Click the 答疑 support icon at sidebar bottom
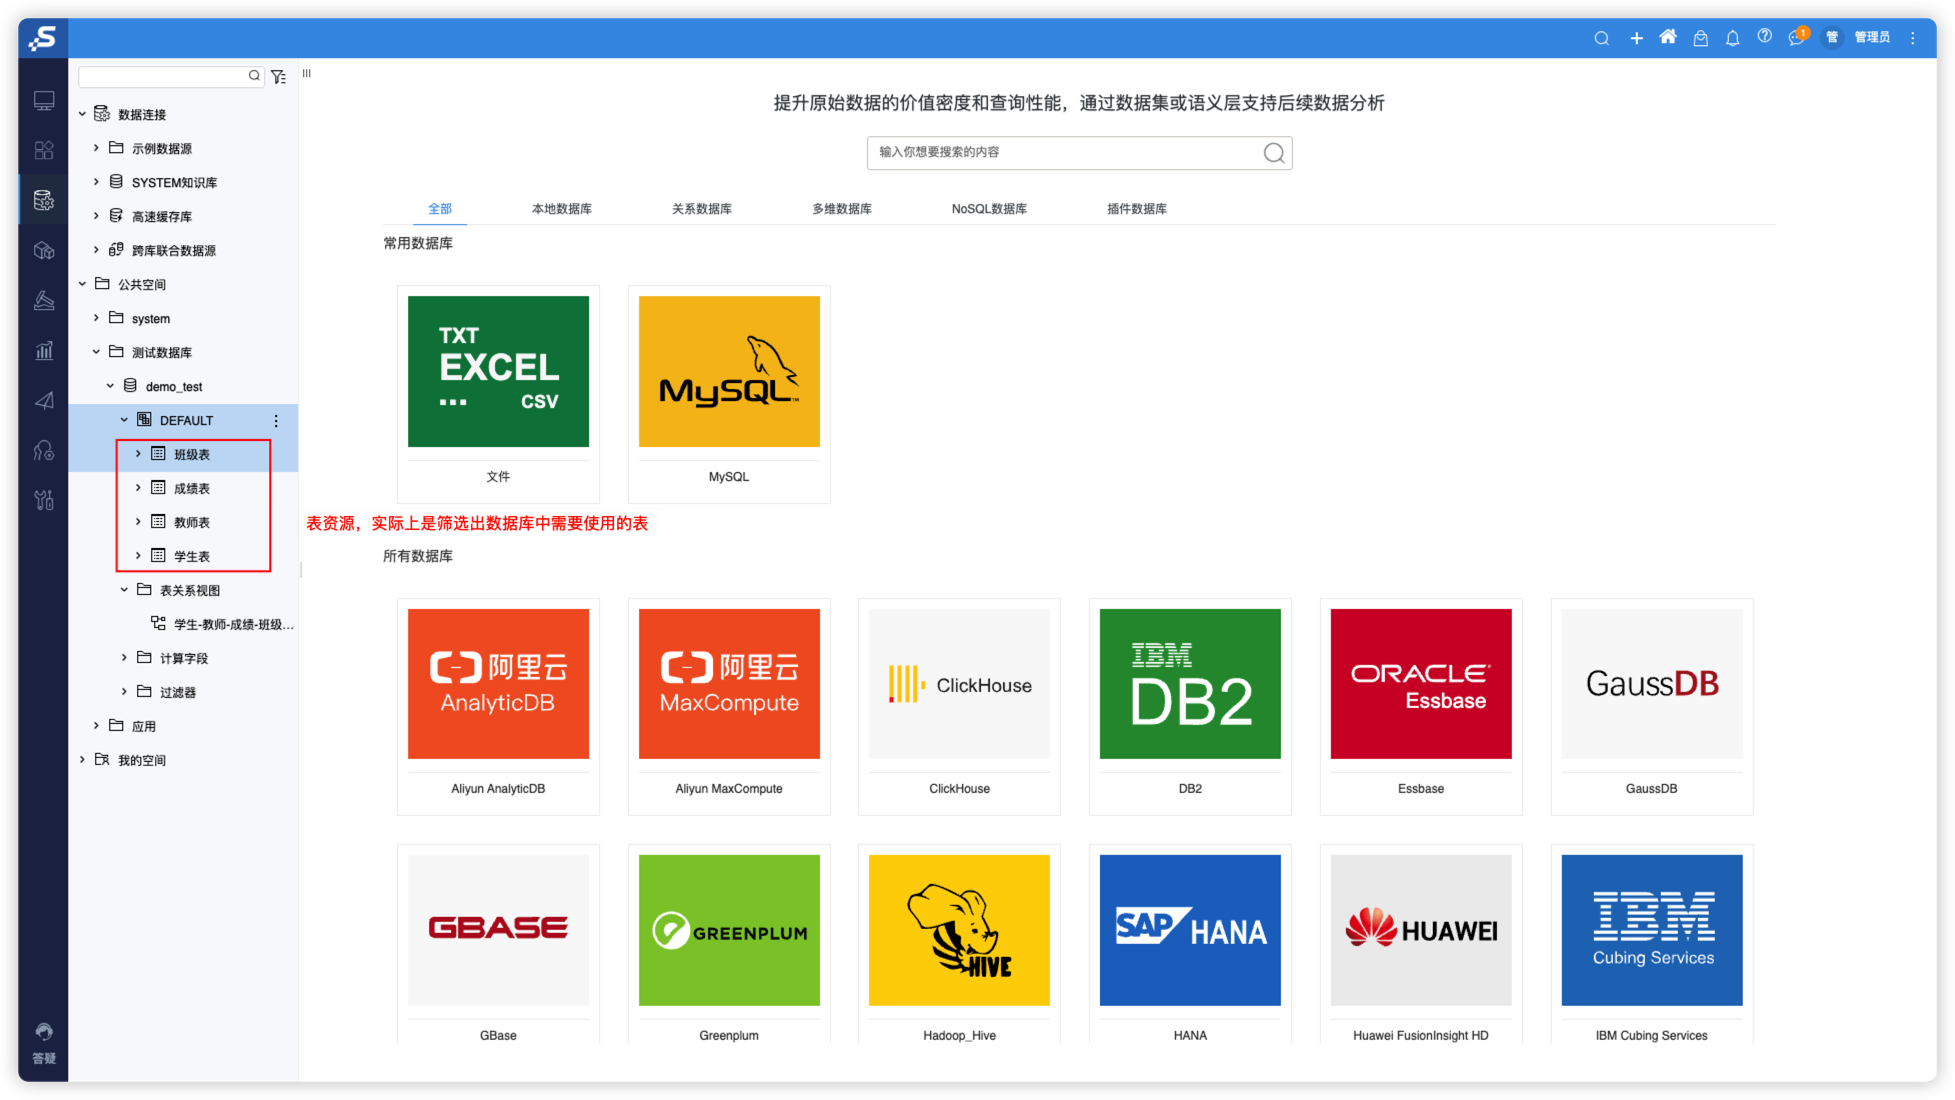 (44, 1043)
